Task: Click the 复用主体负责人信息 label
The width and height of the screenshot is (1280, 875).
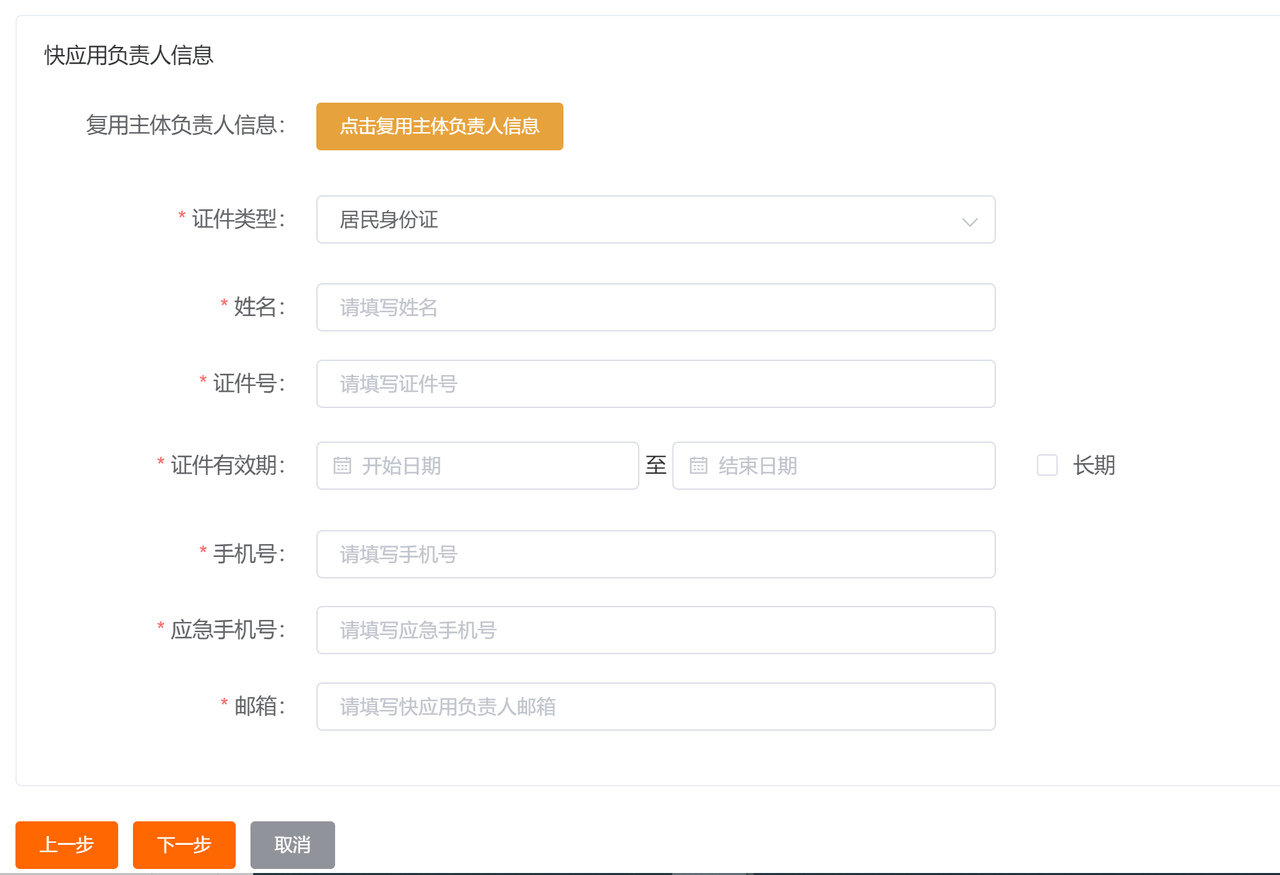Action: (x=185, y=125)
